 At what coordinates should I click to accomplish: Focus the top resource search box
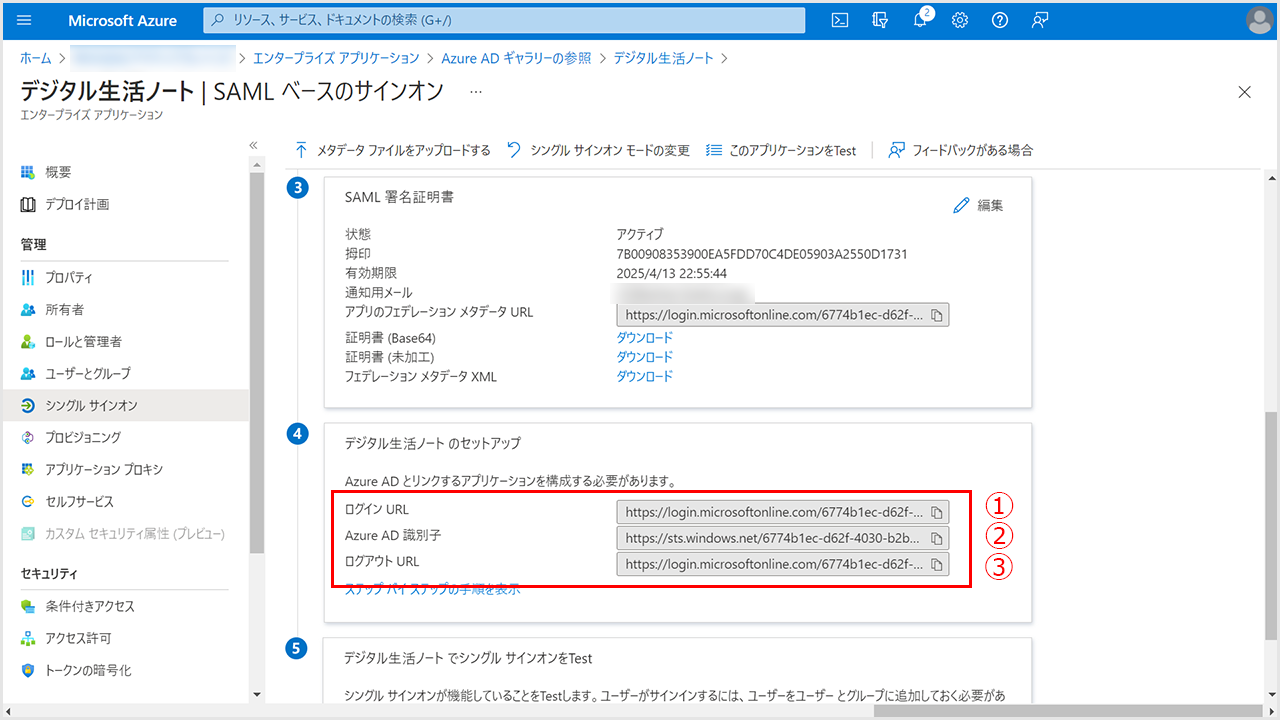(504, 20)
